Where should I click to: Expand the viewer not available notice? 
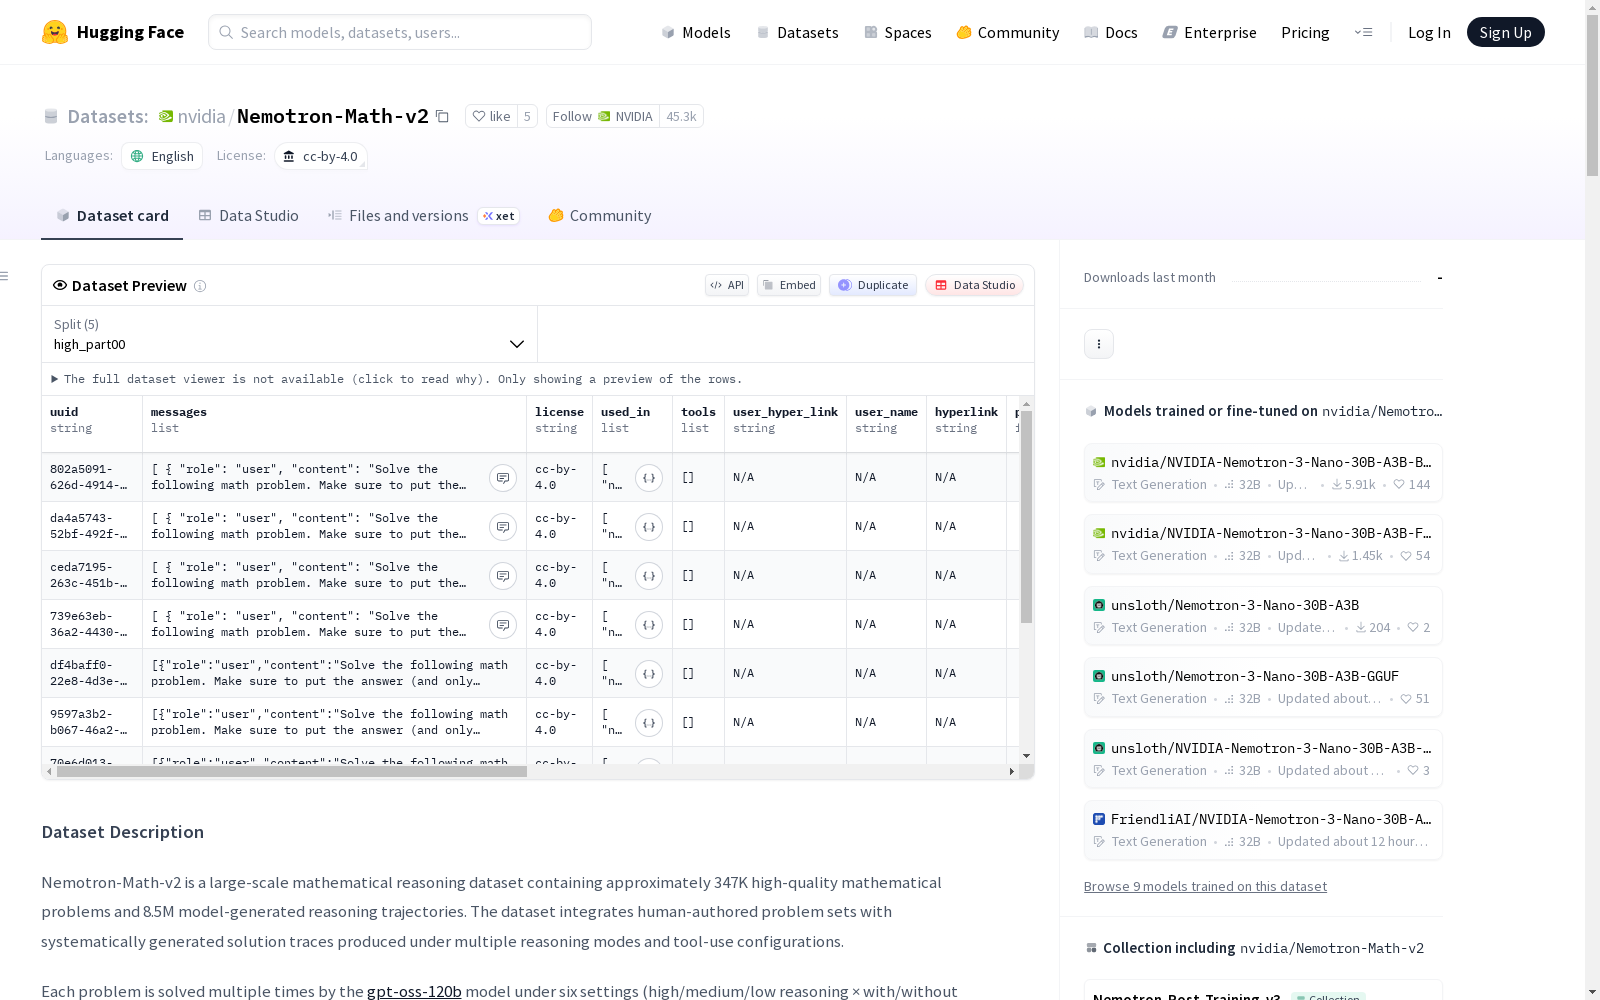pyautogui.click(x=397, y=379)
